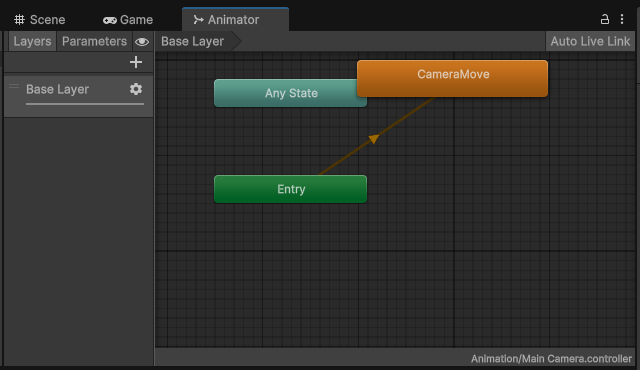
Task: Toggle the parameters panel eye icon
Action: 142,42
